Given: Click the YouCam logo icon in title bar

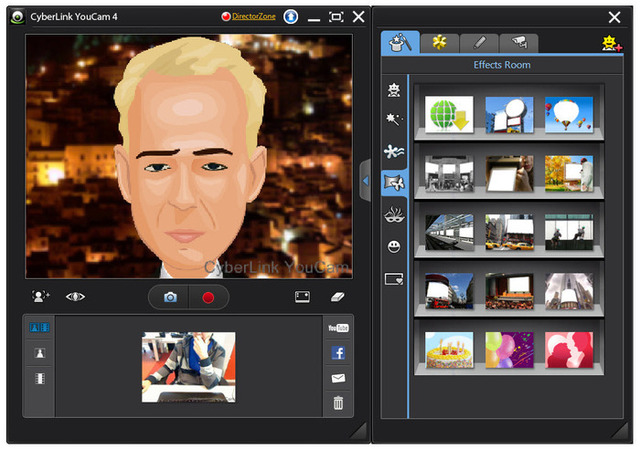Looking at the screenshot, I should tap(17, 17).
